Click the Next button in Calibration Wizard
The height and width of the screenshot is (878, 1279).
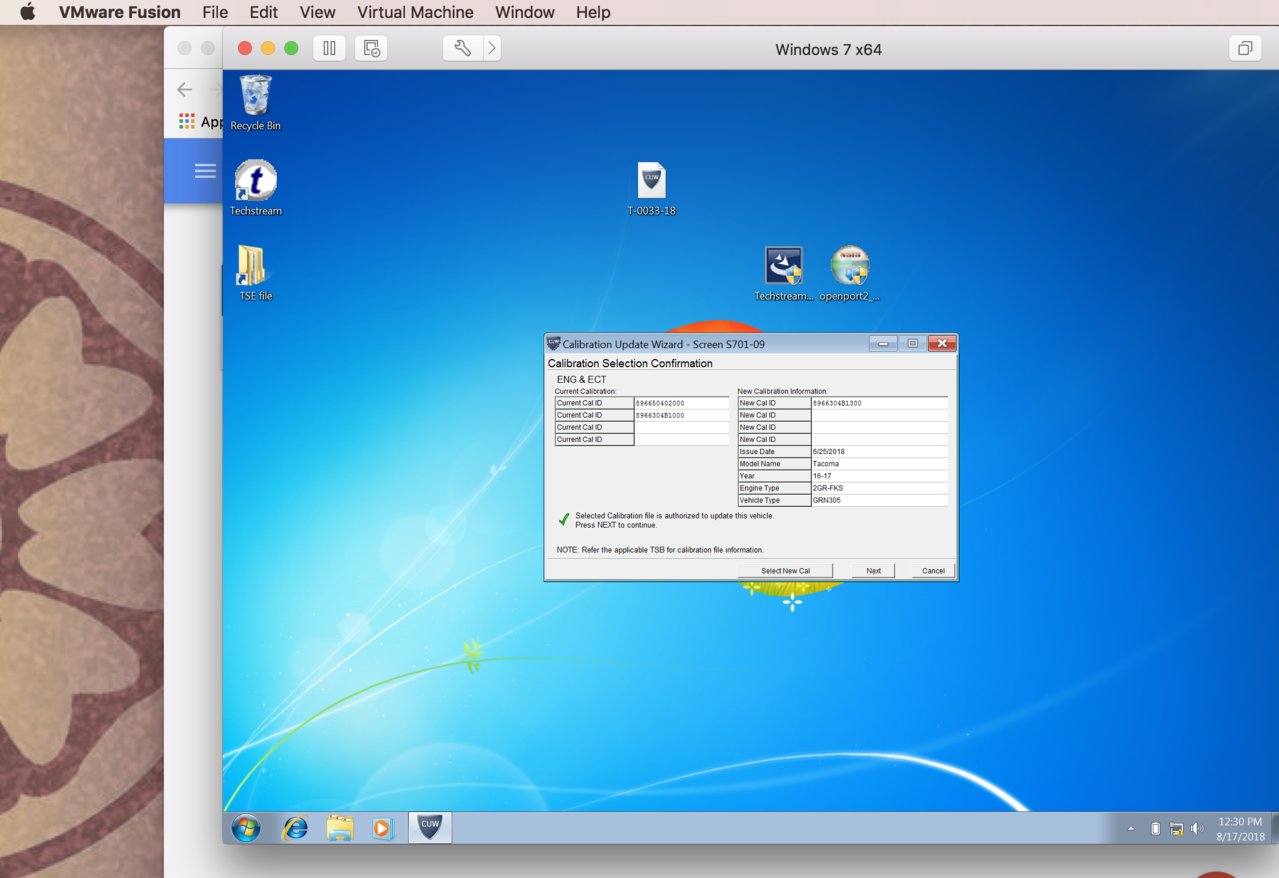874,570
